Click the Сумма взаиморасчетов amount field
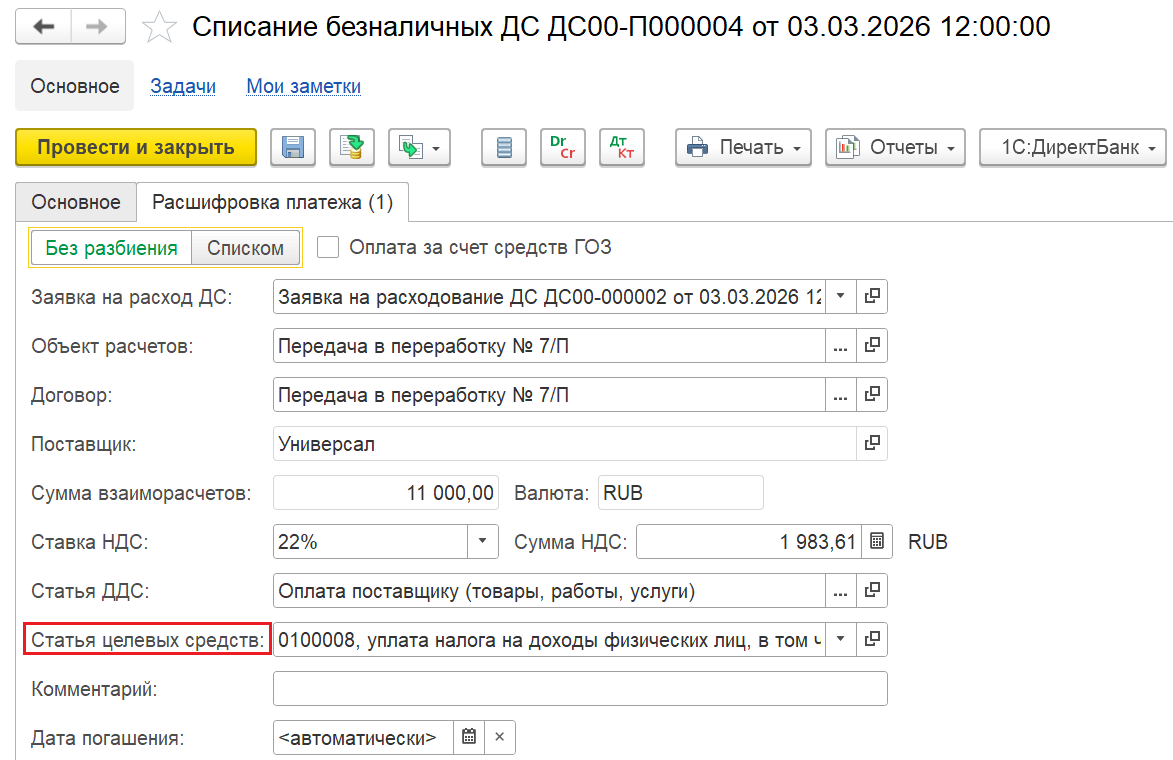1173x760 pixels. coord(386,493)
